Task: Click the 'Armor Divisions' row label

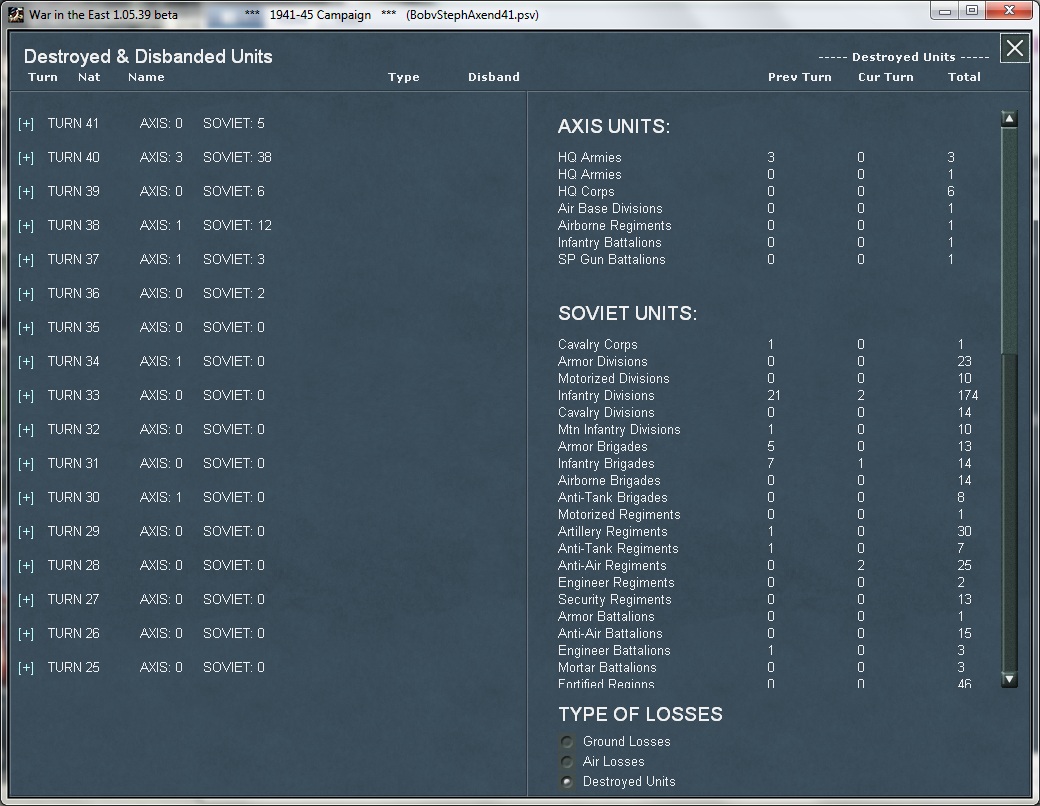Action: pos(602,362)
